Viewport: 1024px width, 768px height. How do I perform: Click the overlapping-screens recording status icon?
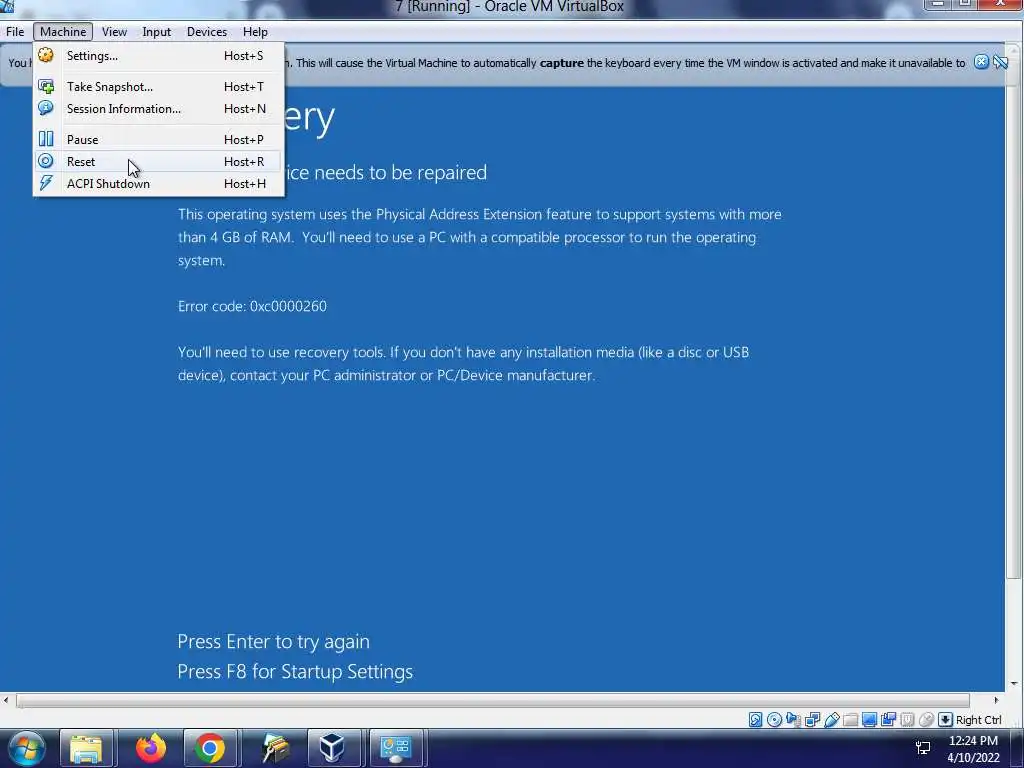tap(888, 720)
